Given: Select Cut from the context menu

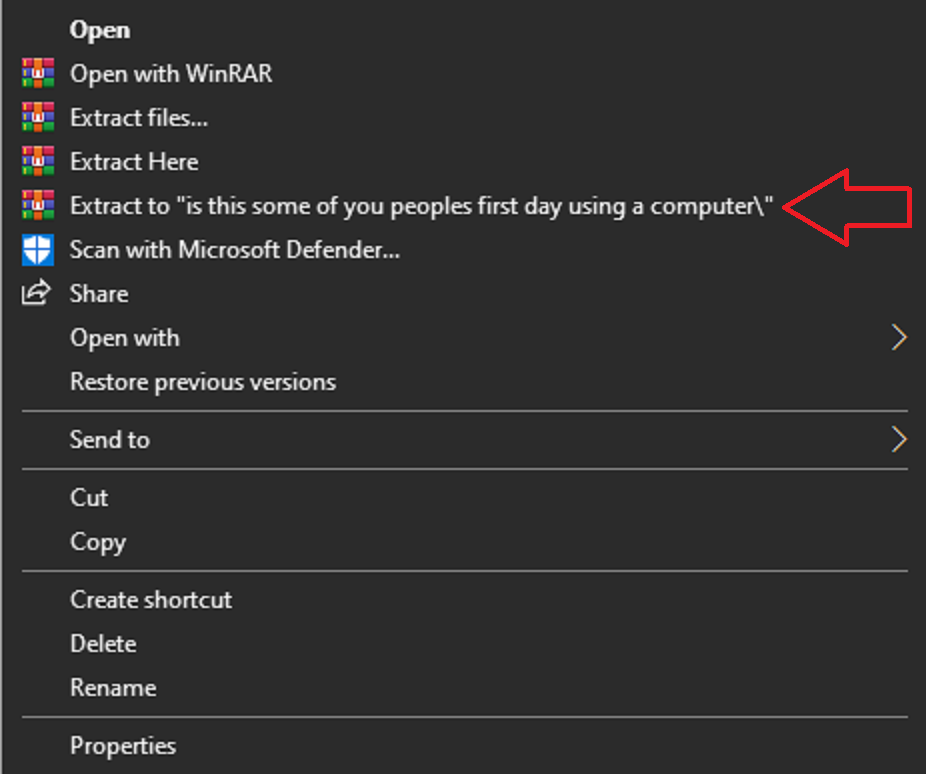Looking at the screenshot, I should [89, 498].
